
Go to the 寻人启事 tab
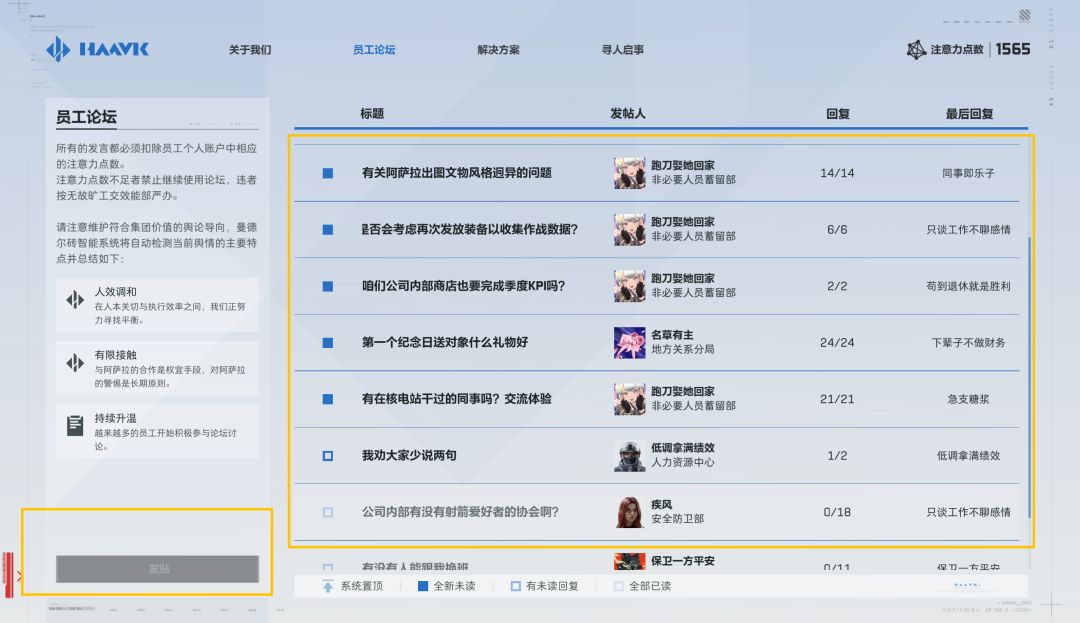623,50
